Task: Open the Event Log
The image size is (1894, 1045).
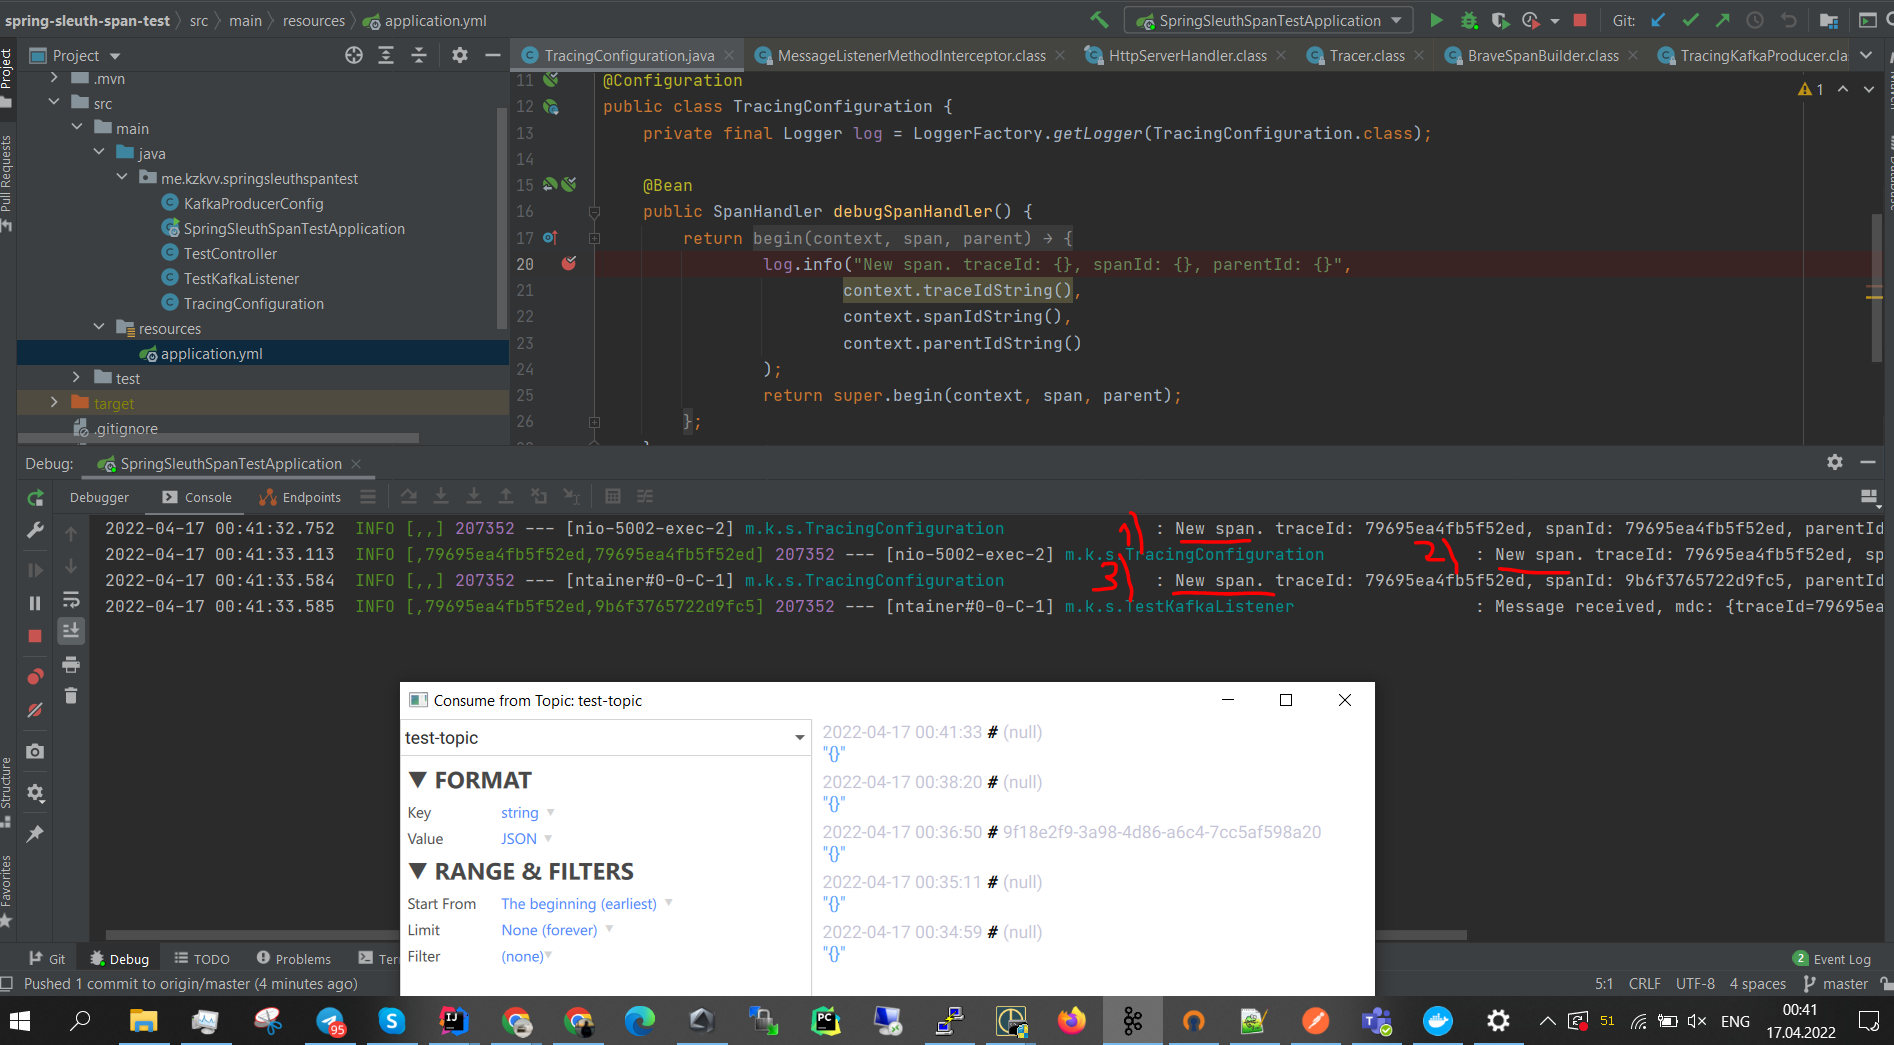Action: [1832, 959]
